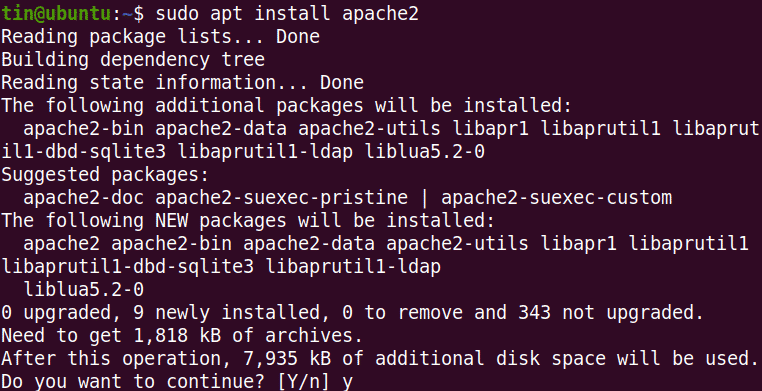
Task: Click after the typed 'y' answer
Action: (x=356, y=382)
